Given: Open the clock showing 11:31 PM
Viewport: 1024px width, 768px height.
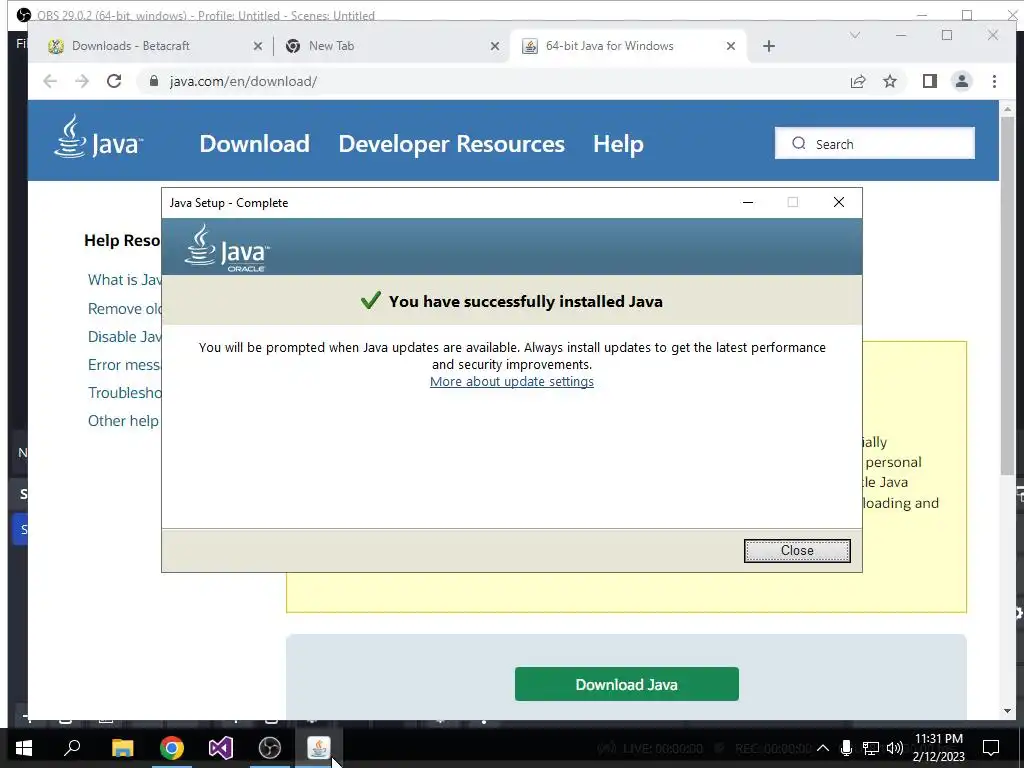Looking at the screenshot, I should 938,748.
